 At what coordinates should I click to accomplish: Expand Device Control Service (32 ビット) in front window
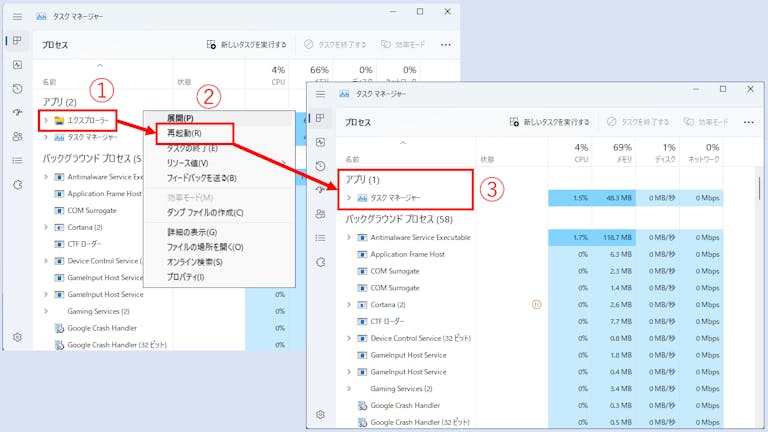349,338
